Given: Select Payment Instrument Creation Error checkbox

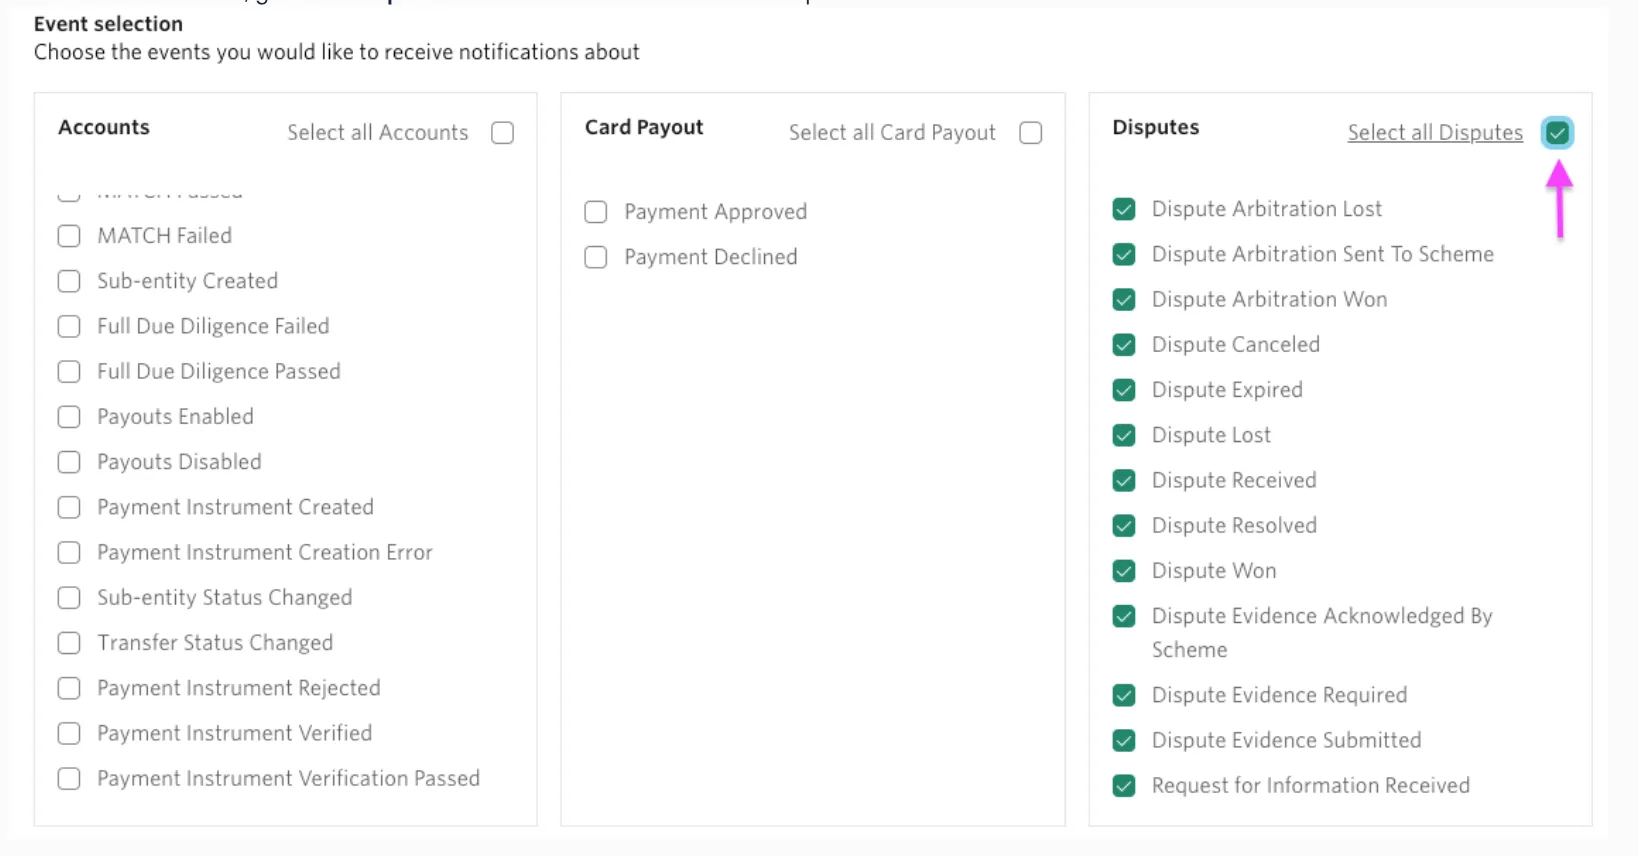Looking at the screenshot, I should (x=69, y=553).
